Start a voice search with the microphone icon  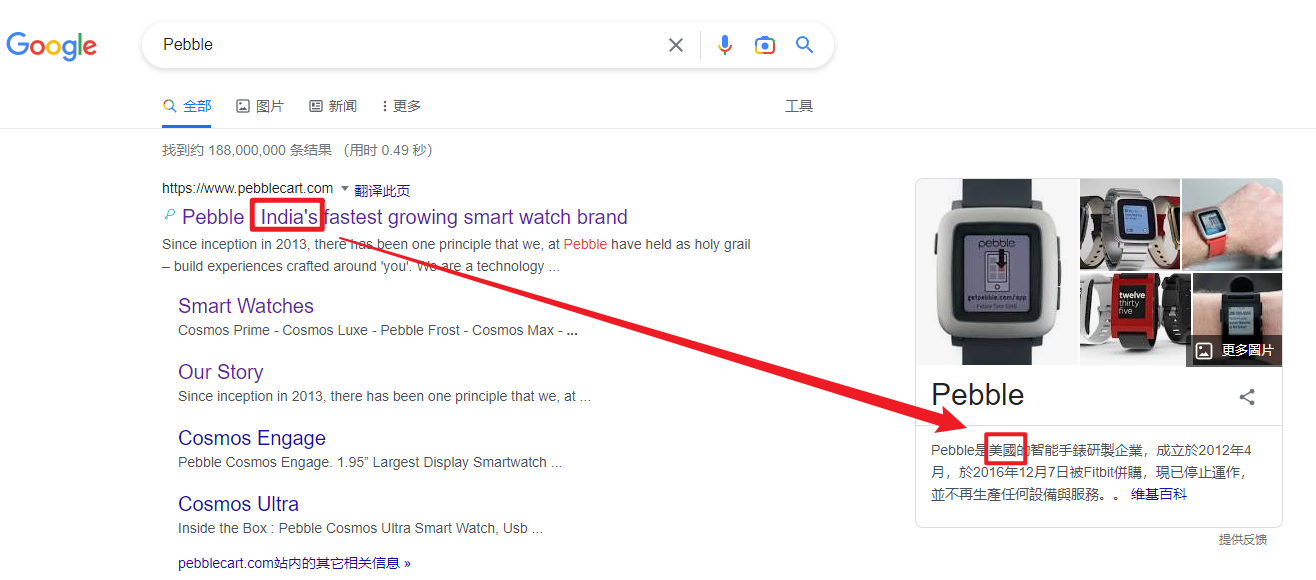point(724,44)
